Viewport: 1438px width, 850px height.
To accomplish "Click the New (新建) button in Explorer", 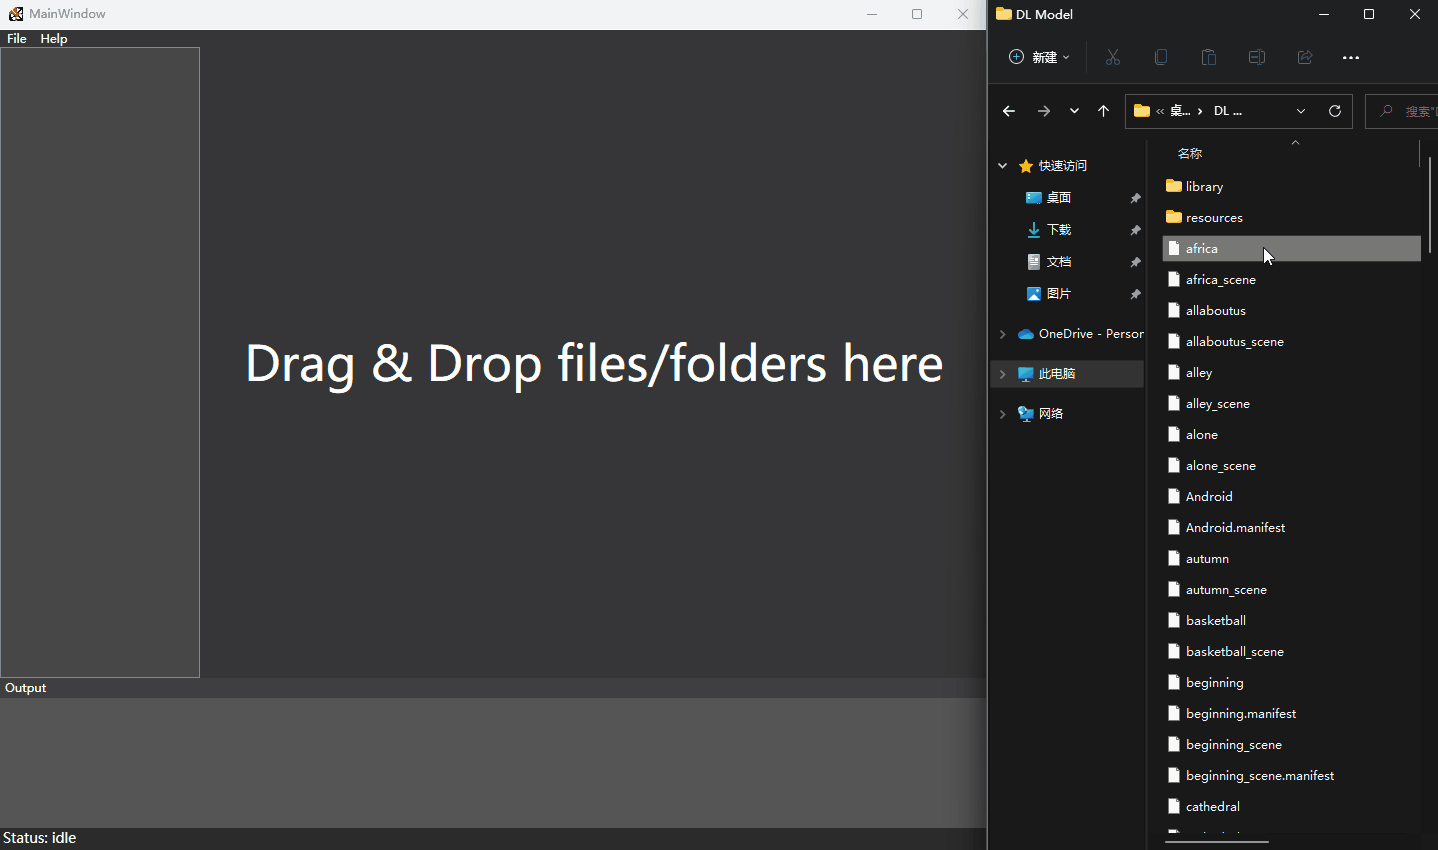I will [1040, 57].
